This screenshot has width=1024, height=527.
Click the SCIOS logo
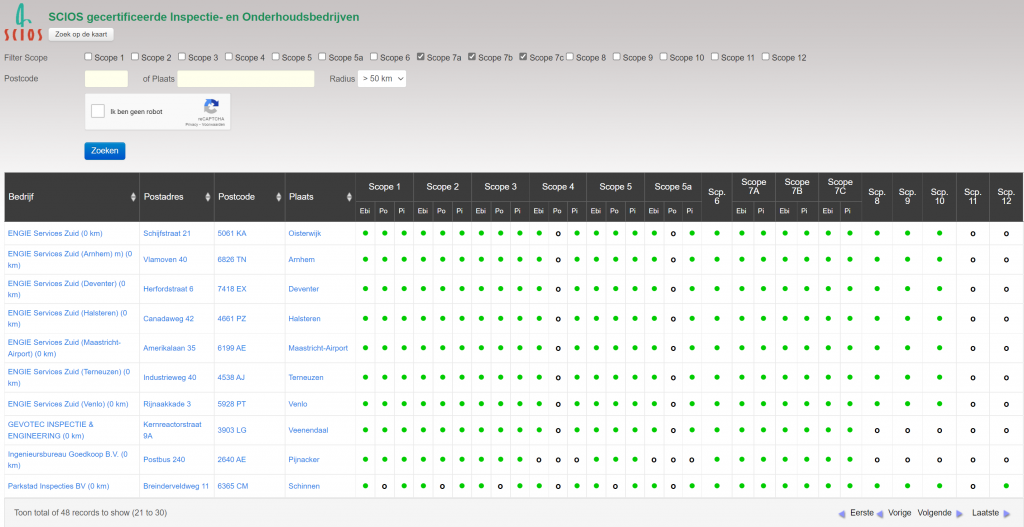pyautogui.click(x=24, y=22)
